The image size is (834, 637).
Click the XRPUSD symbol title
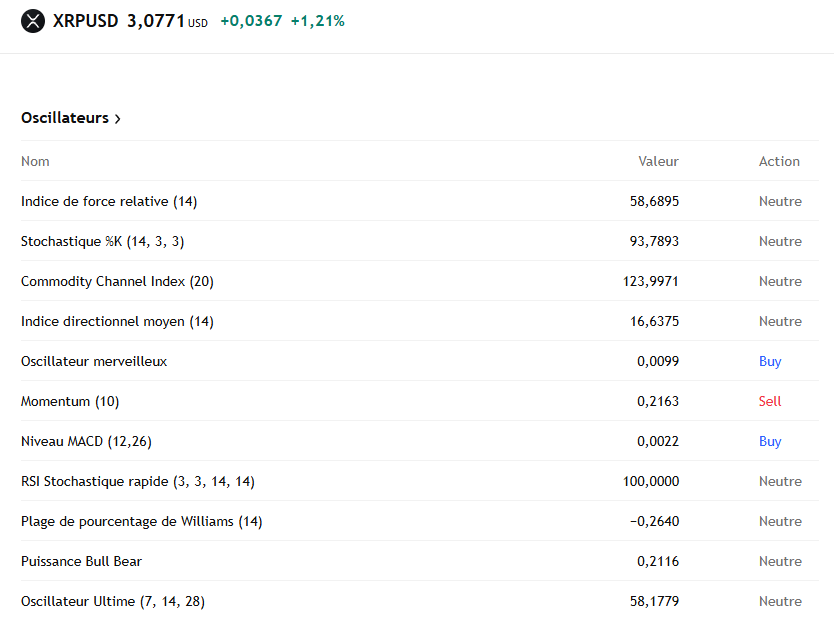[x=85, y=20]
